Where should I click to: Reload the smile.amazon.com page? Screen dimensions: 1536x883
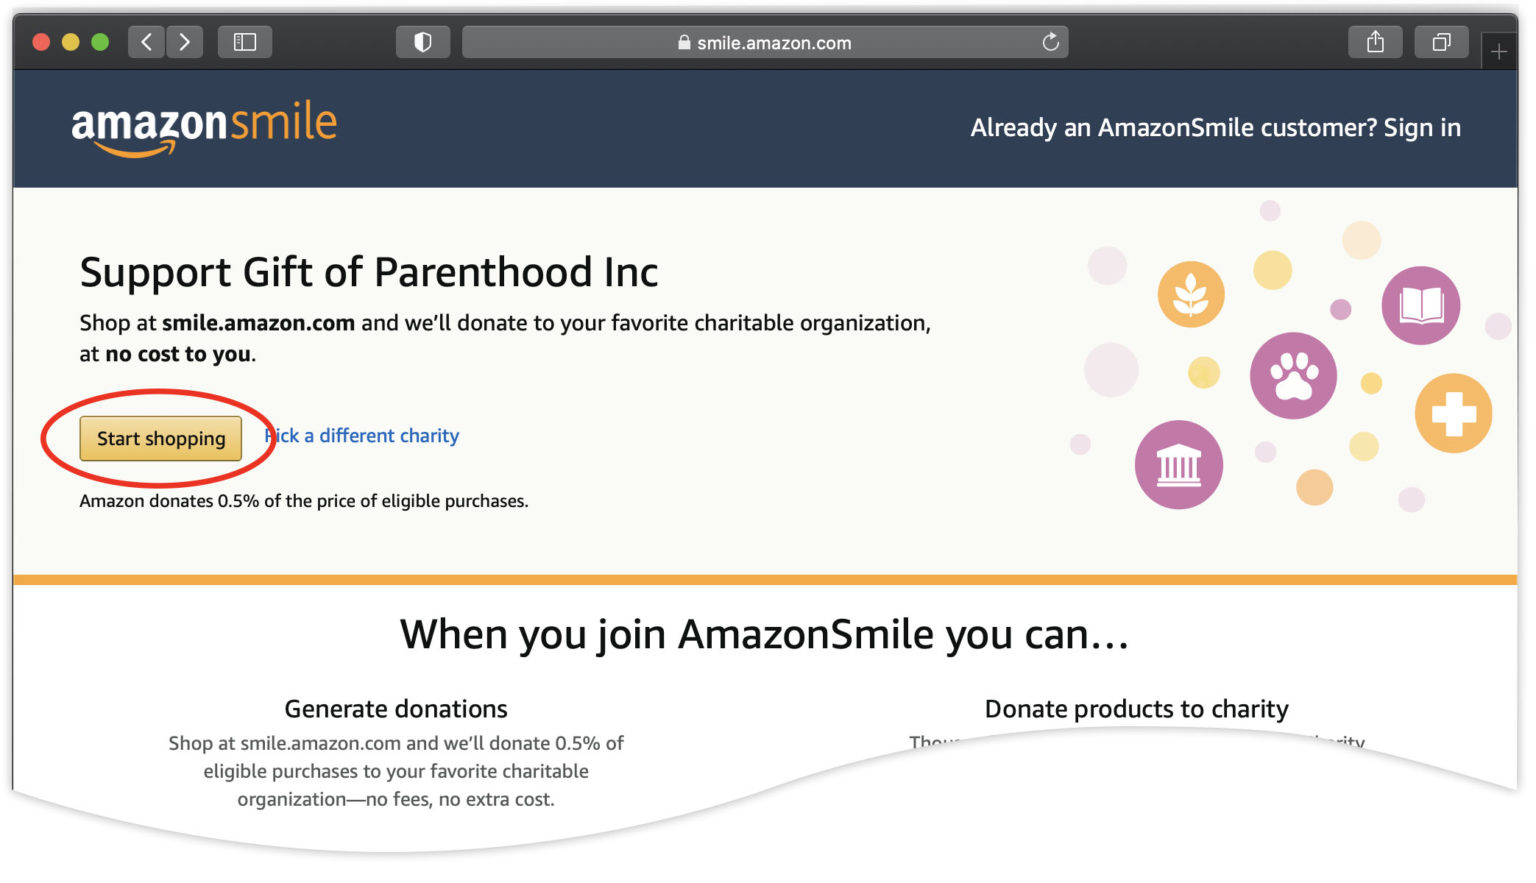tap(1050, 42)
